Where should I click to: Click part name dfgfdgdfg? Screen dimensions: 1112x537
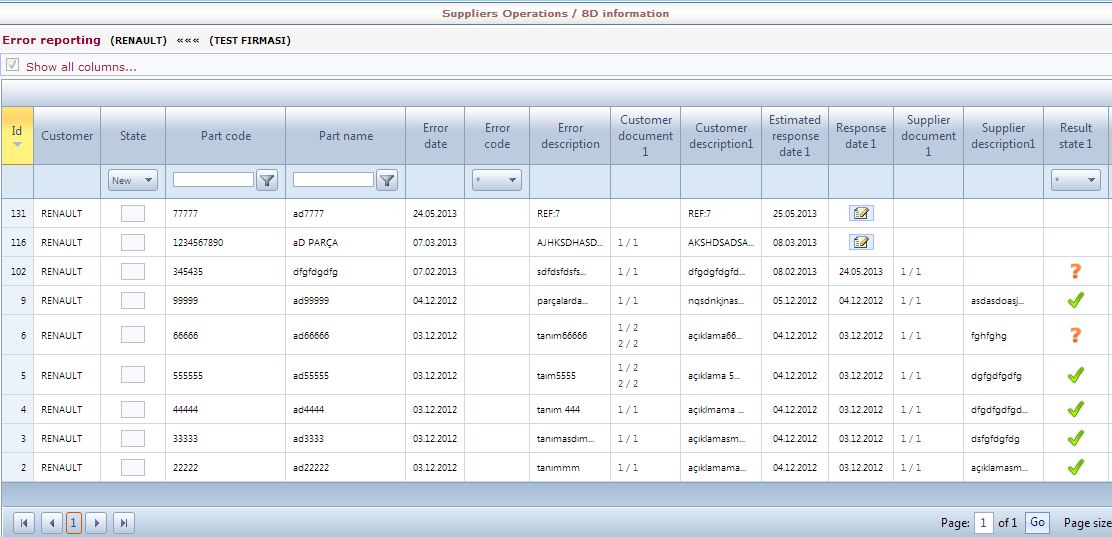pos(315,272)
